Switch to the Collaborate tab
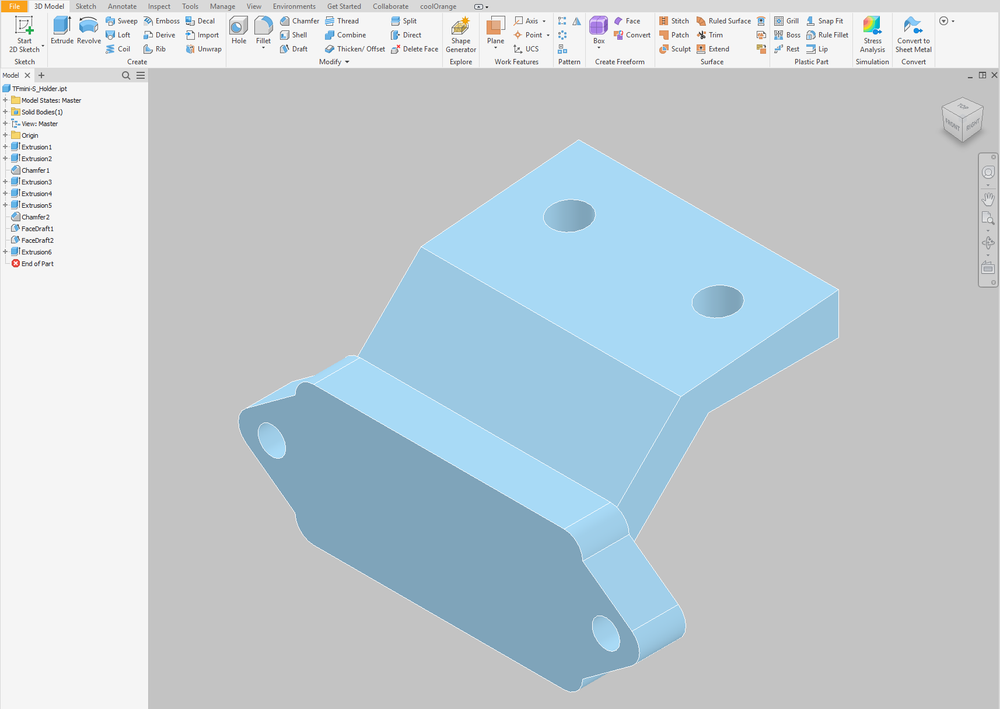Viewport: 1000px width, 709px height. (390, 6)
